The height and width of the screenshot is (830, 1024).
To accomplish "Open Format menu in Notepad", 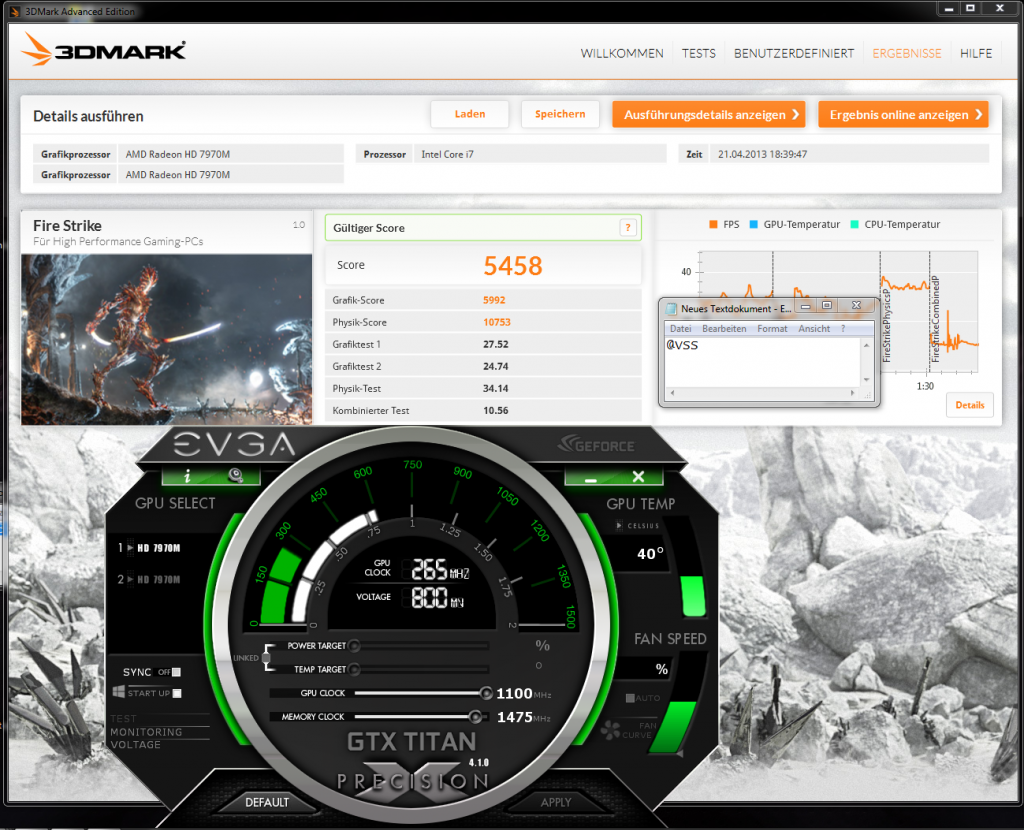I will point(772,328).
